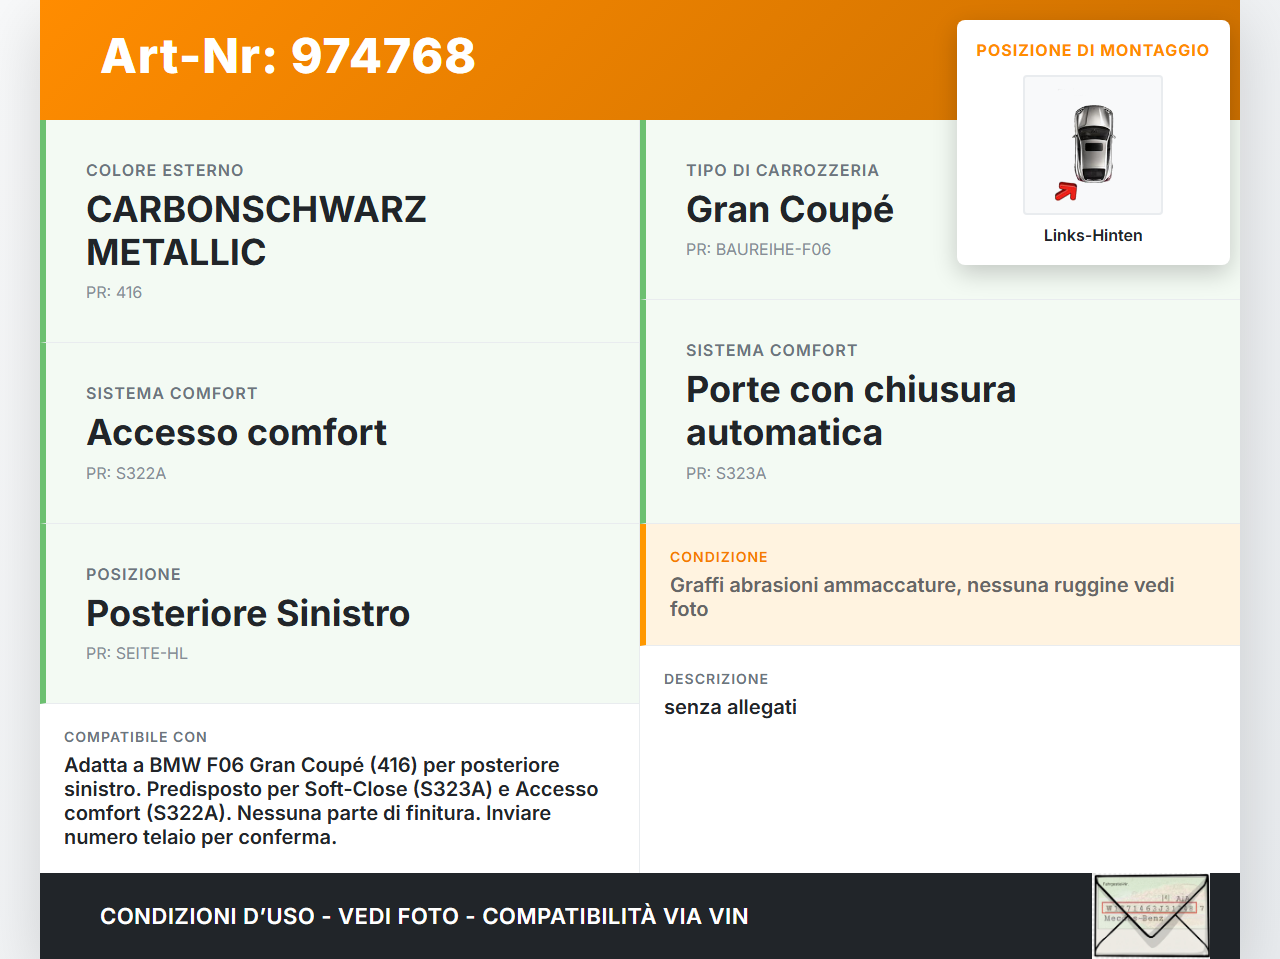Click the senza allegati description text
Screen dimensions: 1280x959
[x=730, y=707]
